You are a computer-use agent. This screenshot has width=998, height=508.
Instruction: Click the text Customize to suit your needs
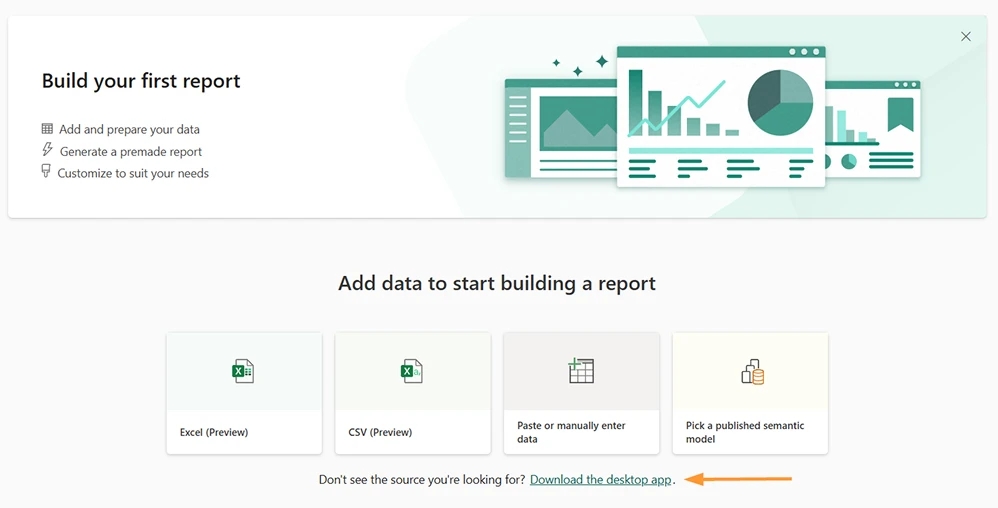tap(133, 173)
